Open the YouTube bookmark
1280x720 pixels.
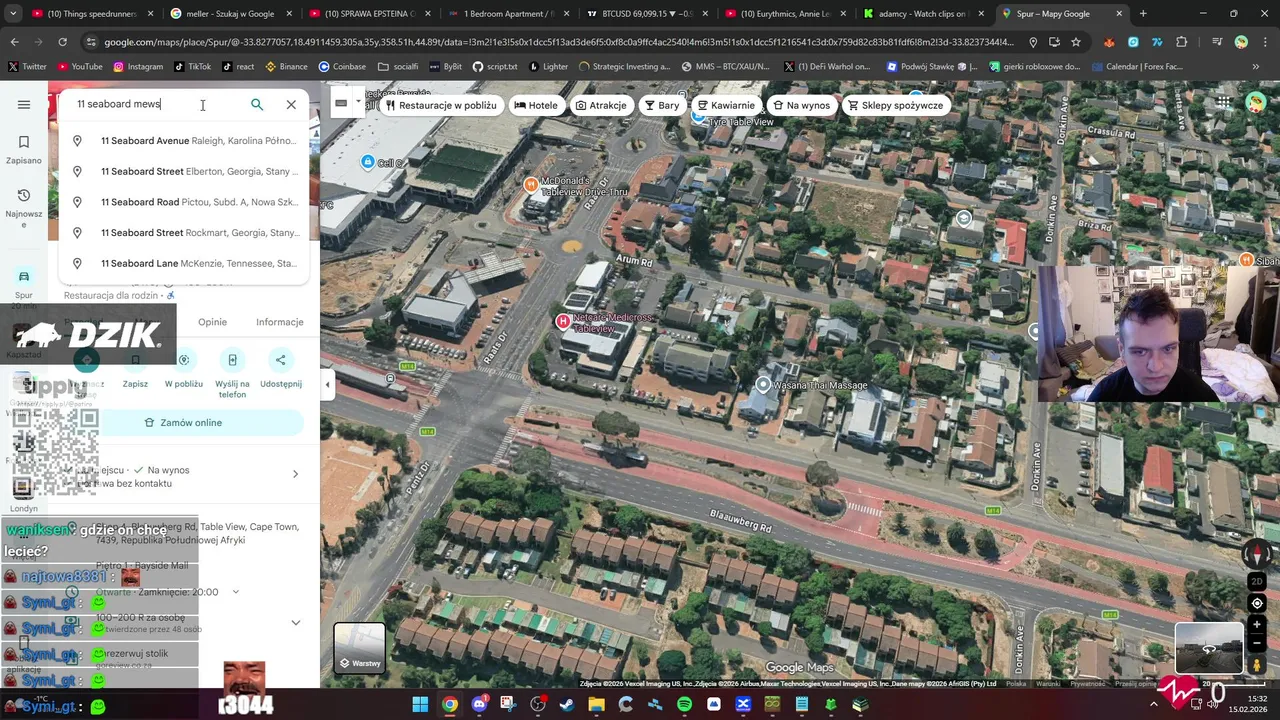80,67
